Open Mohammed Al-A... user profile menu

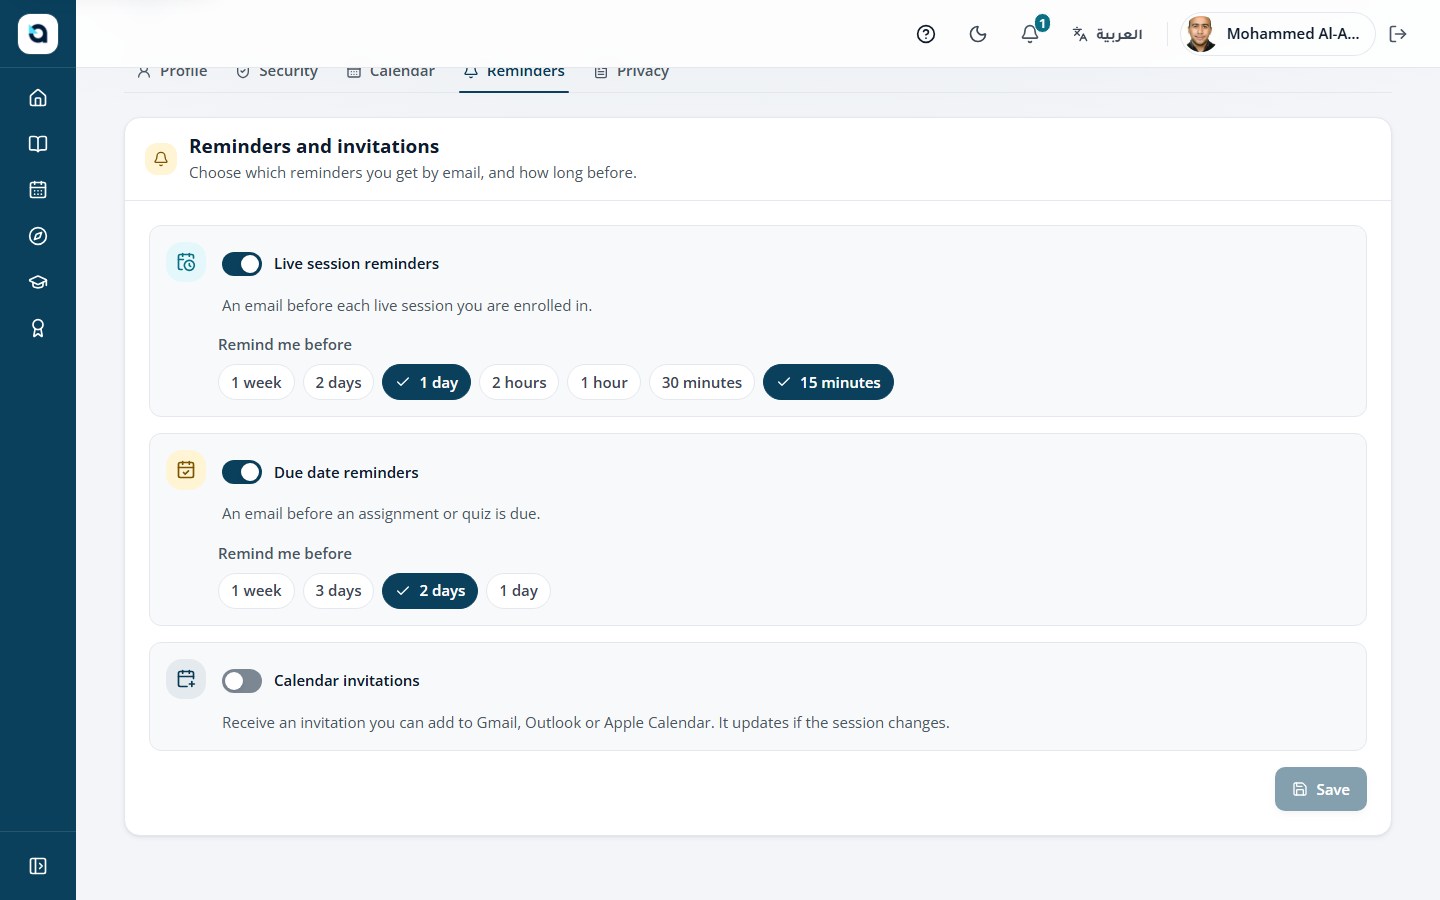pos(1277,34)
